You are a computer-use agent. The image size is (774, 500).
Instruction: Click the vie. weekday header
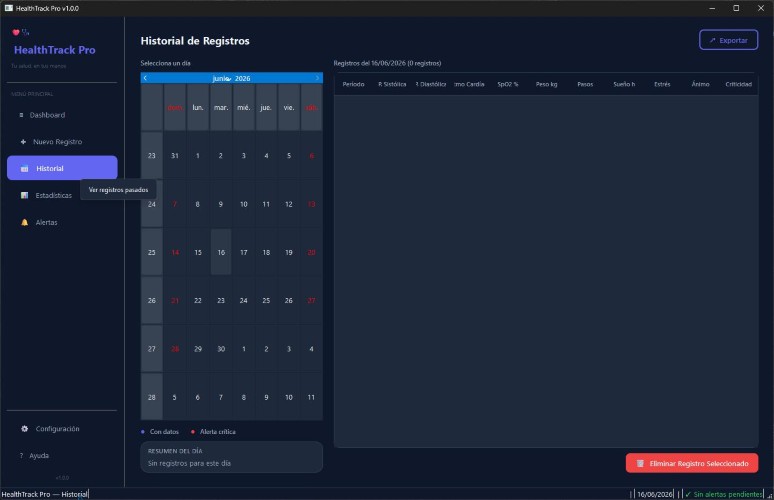point(289,107)
